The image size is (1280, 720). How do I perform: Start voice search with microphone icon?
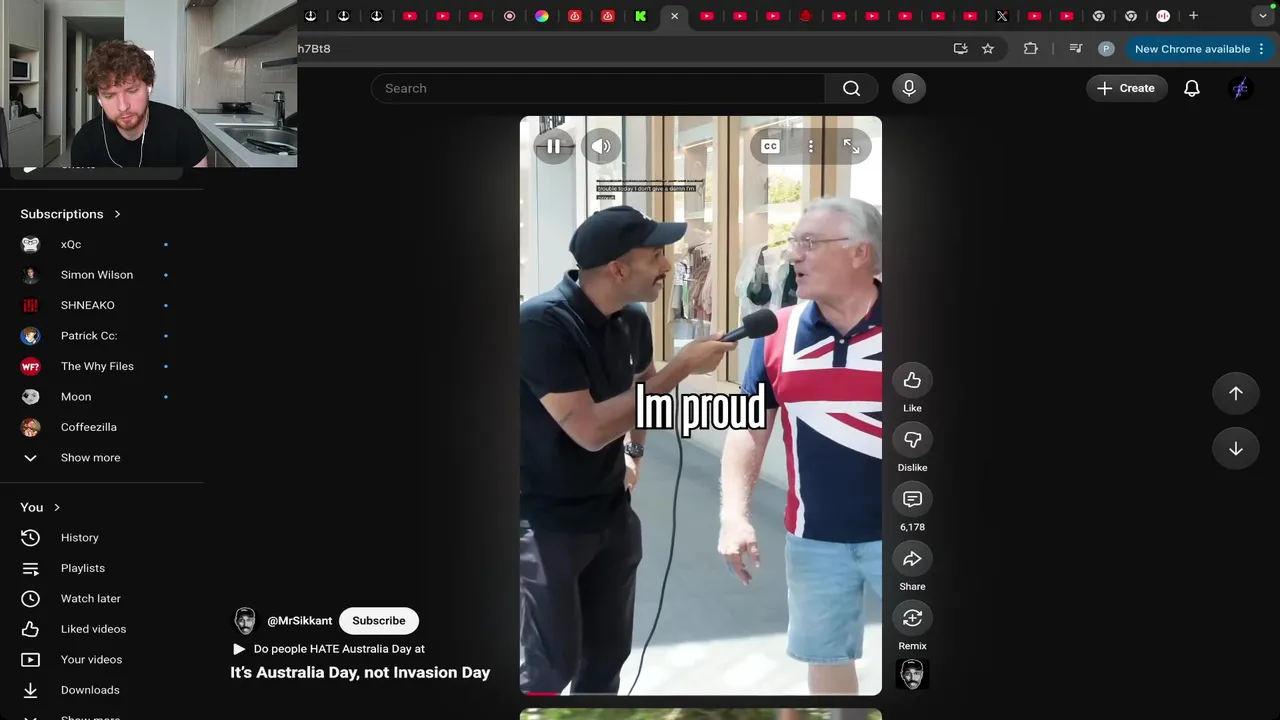click(909, 88)
